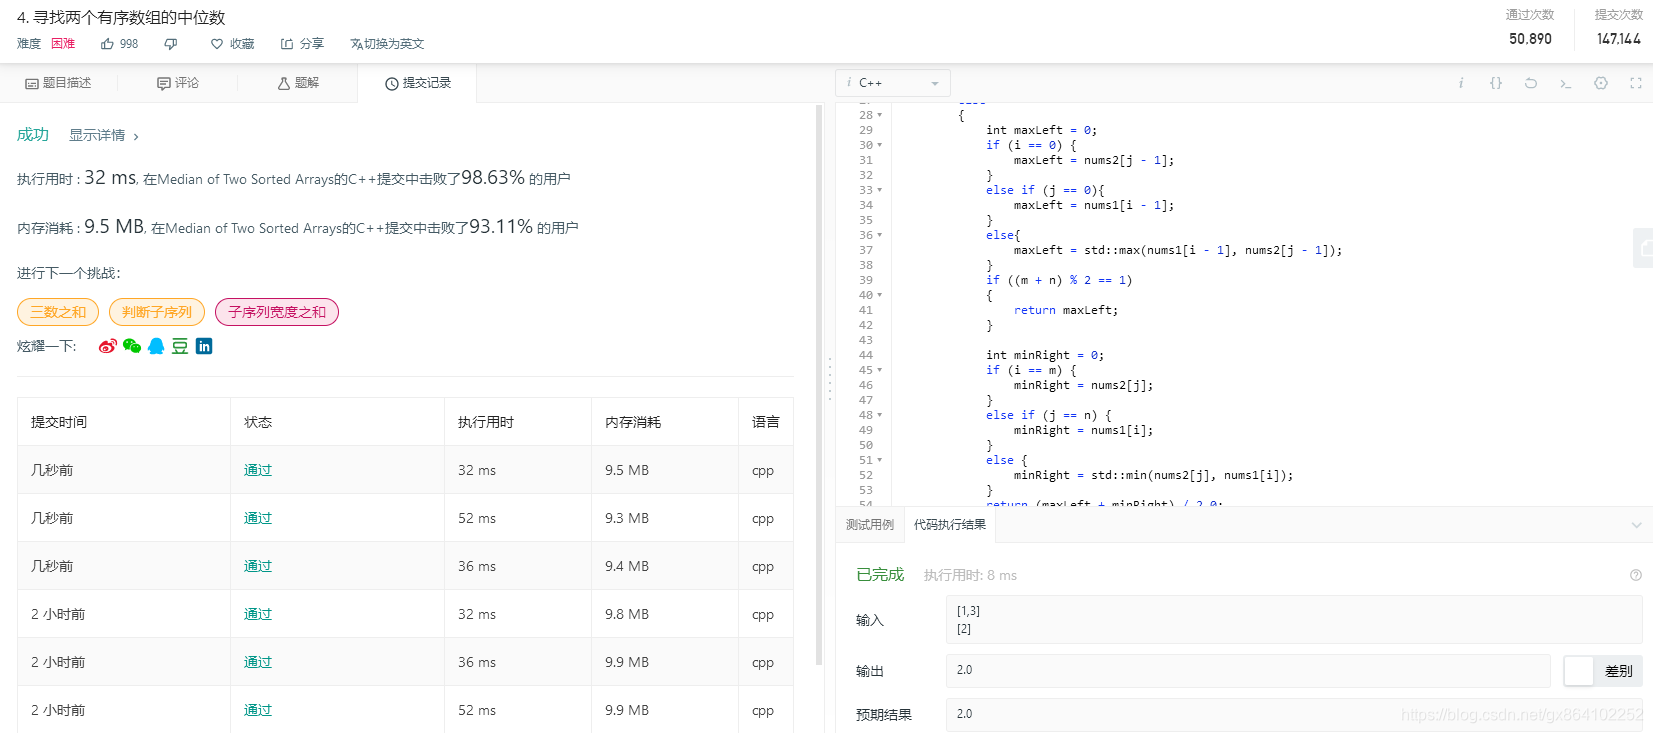Viewport: 1653px width, 733px height.
Task: Share to LinkedIn icon
Action: pos(204,346)
